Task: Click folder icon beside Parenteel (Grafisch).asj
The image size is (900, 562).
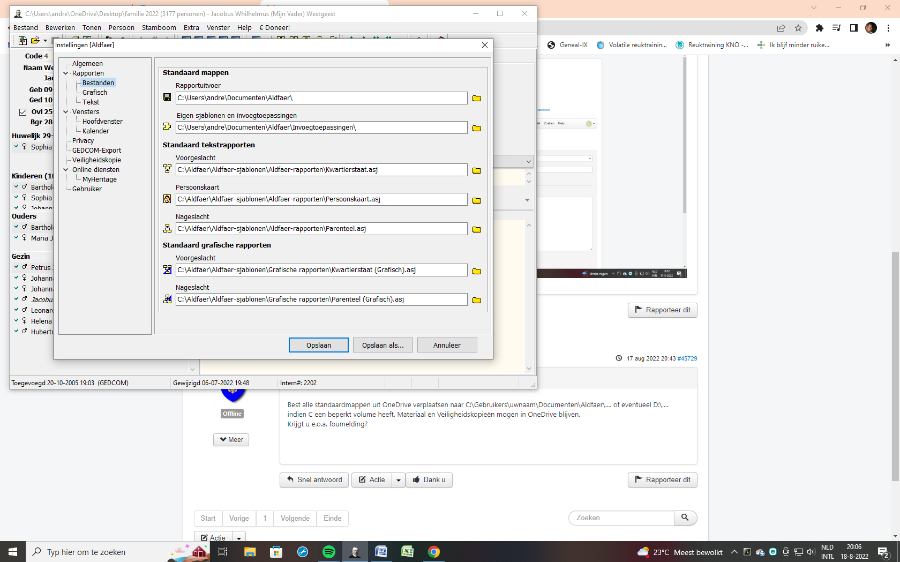Action: pyautogui.click(x=477, y=300)
